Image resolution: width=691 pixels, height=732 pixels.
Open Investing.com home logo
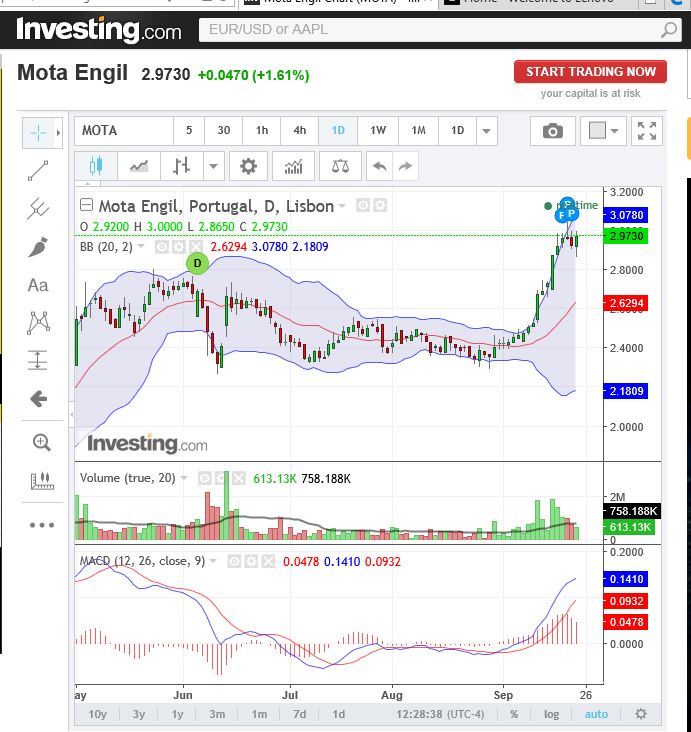tap(99, 30)
